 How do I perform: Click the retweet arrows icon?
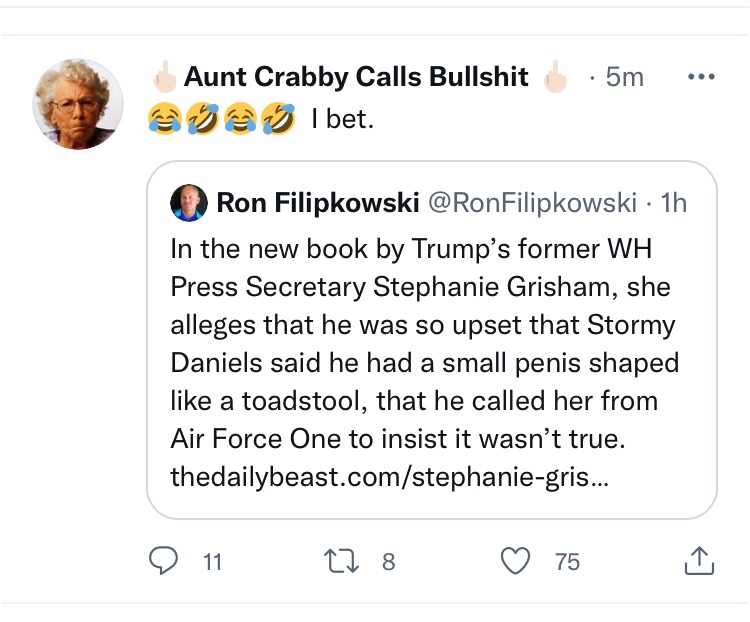pyautogui.click(x=353, y=562)
